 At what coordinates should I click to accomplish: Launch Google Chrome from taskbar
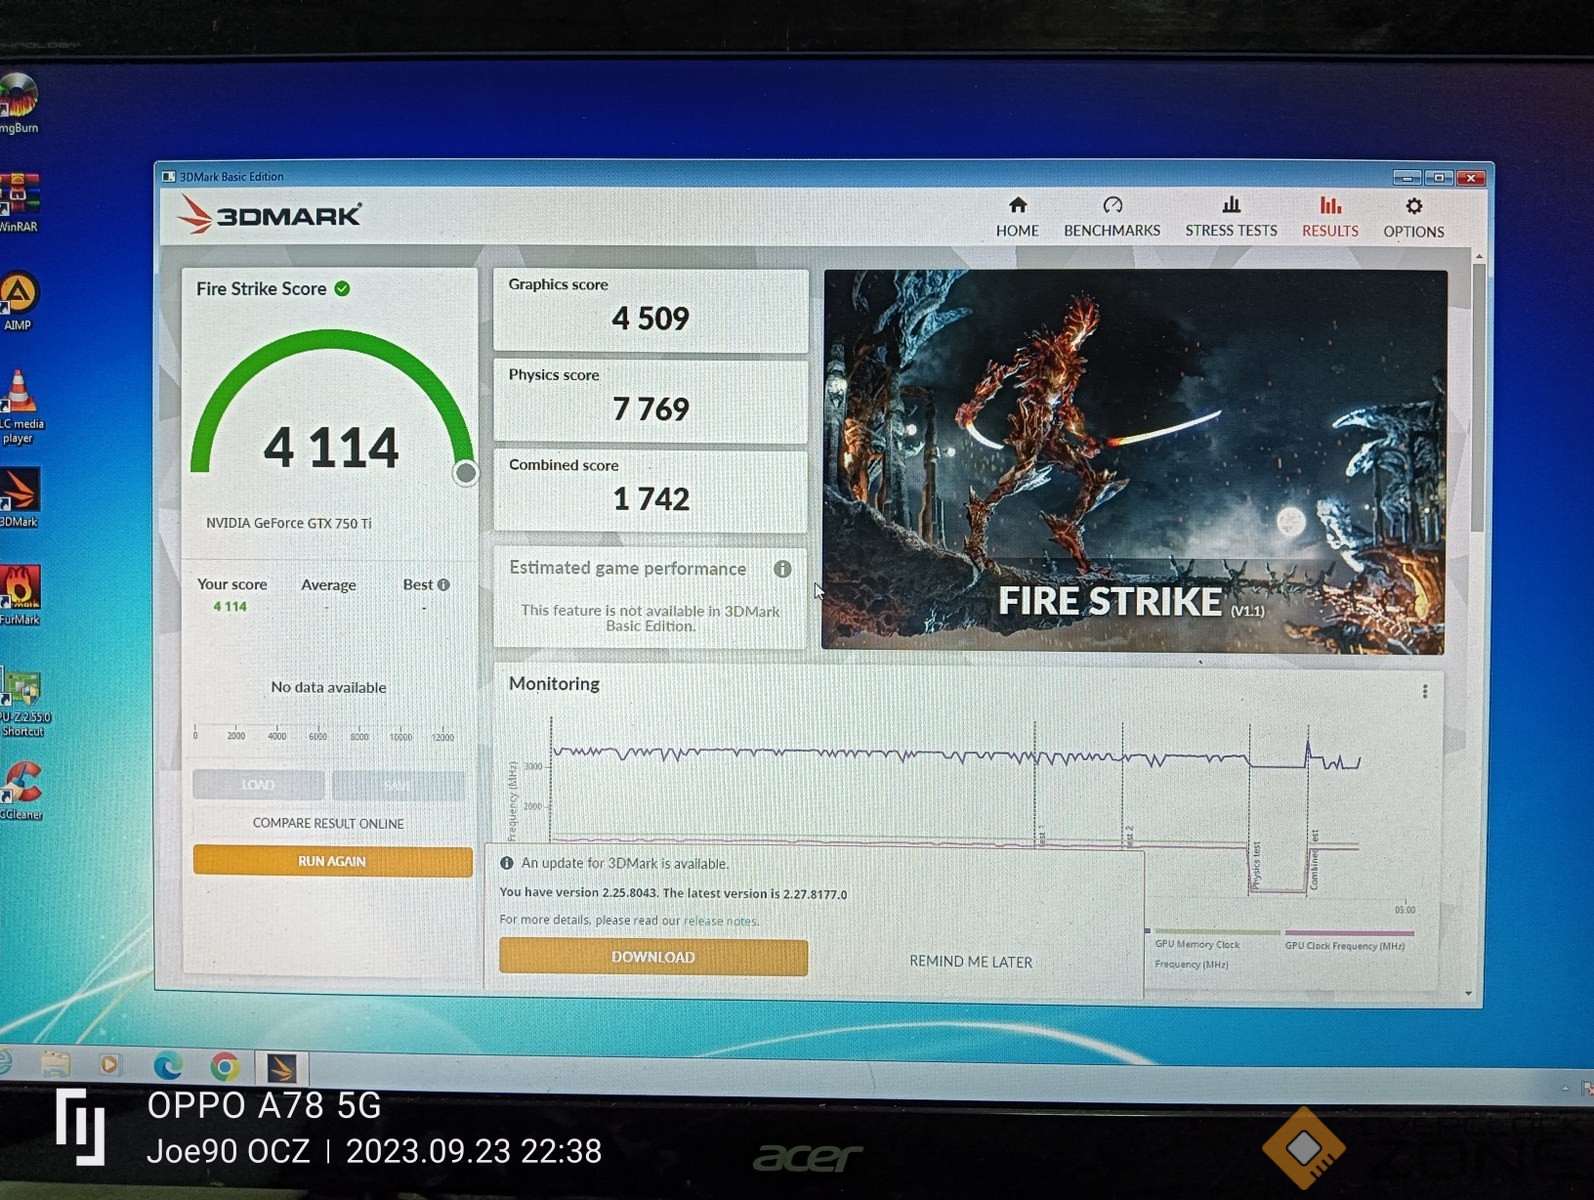pos(225,1067)
